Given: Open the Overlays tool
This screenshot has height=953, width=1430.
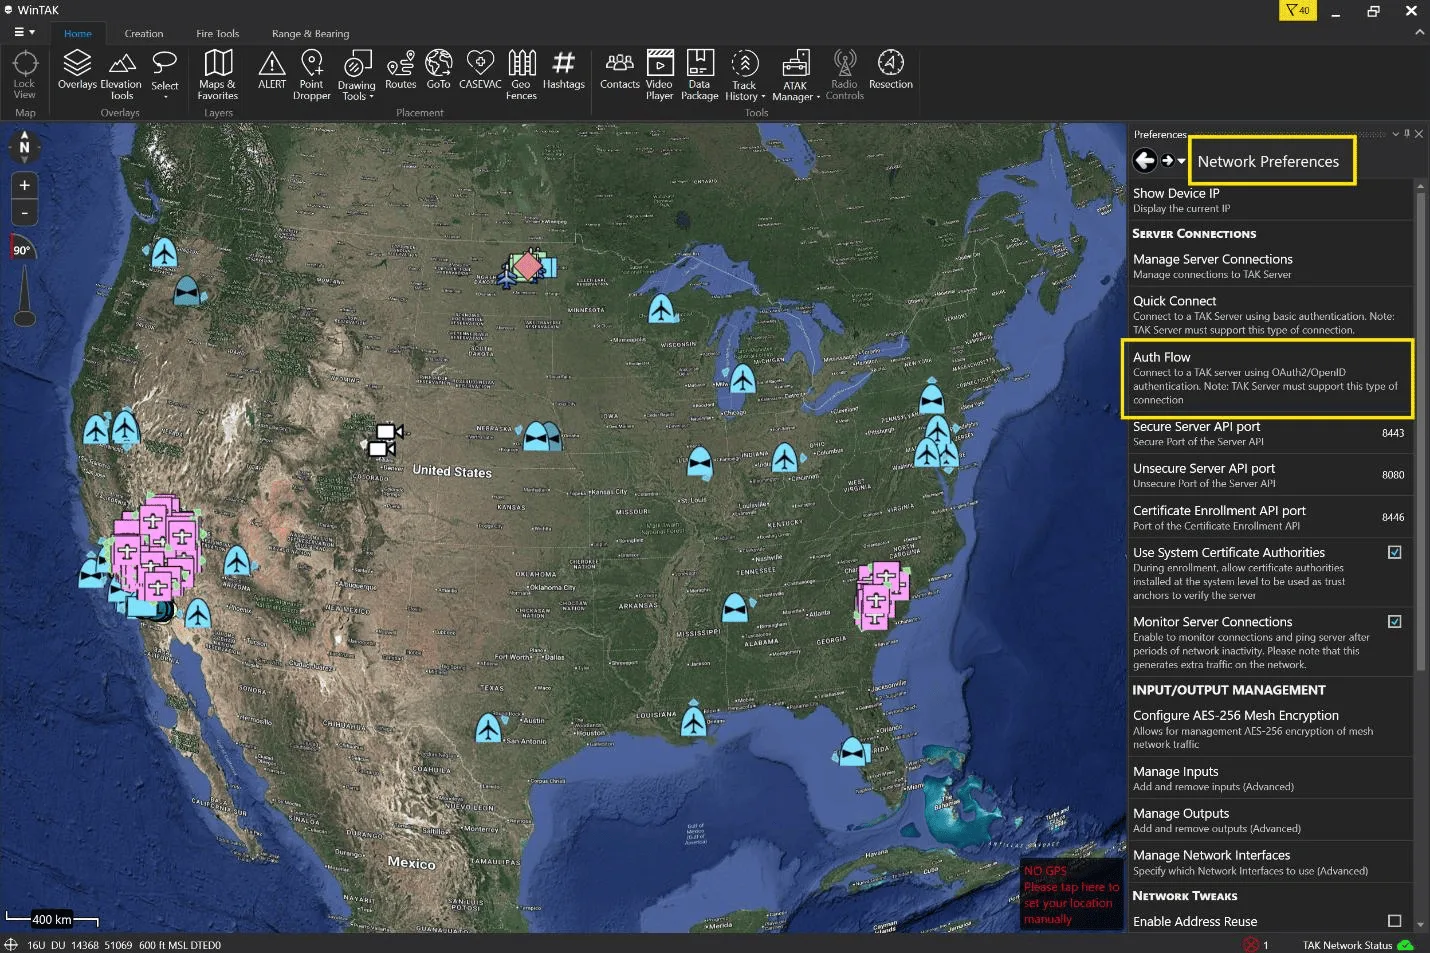Looking at the screenshot, I should click(77, 70).
